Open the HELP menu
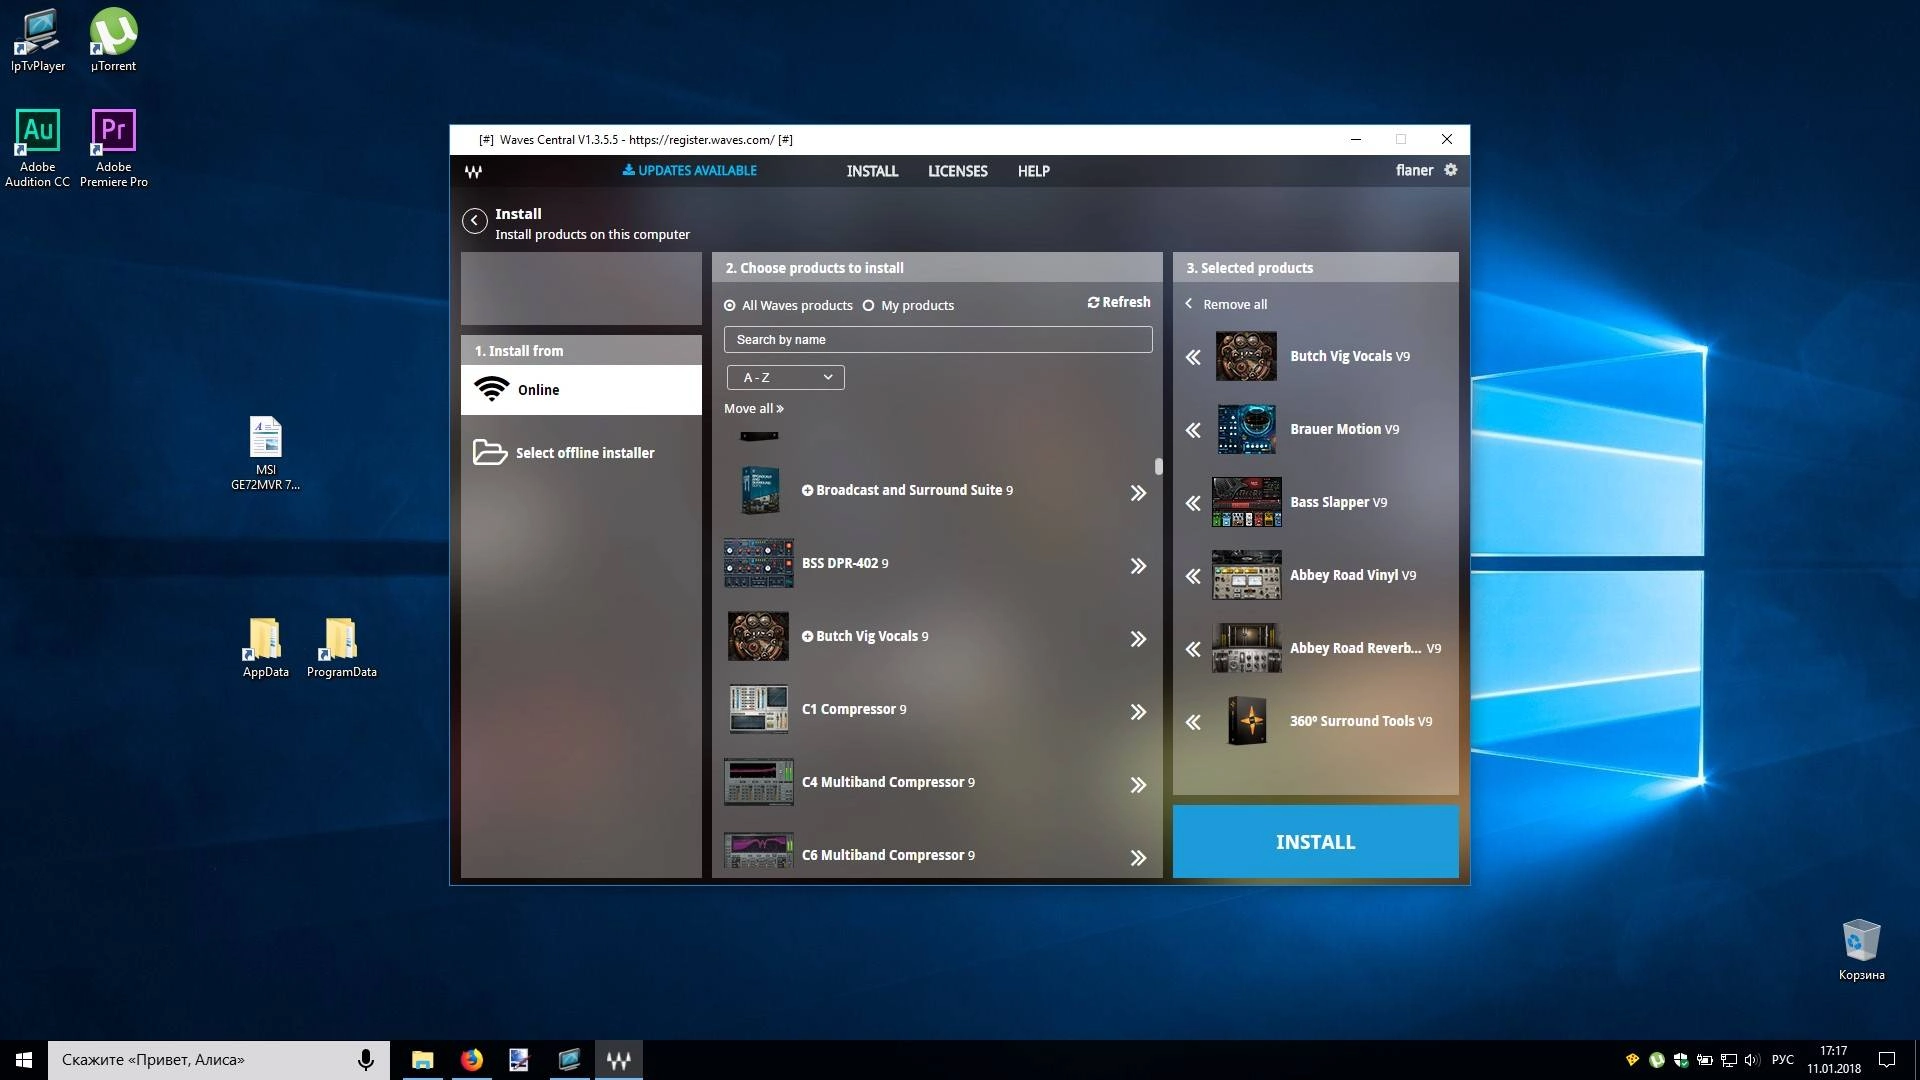The height and width of the screenshot is (1080, 1920). (x=1033, y=171)
